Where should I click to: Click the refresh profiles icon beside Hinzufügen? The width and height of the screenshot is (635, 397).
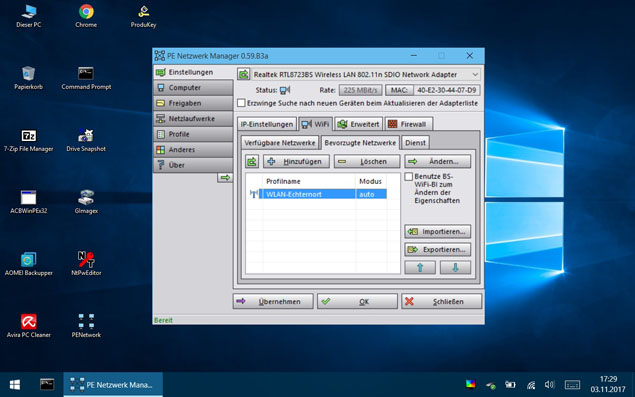tap(252, 162)
